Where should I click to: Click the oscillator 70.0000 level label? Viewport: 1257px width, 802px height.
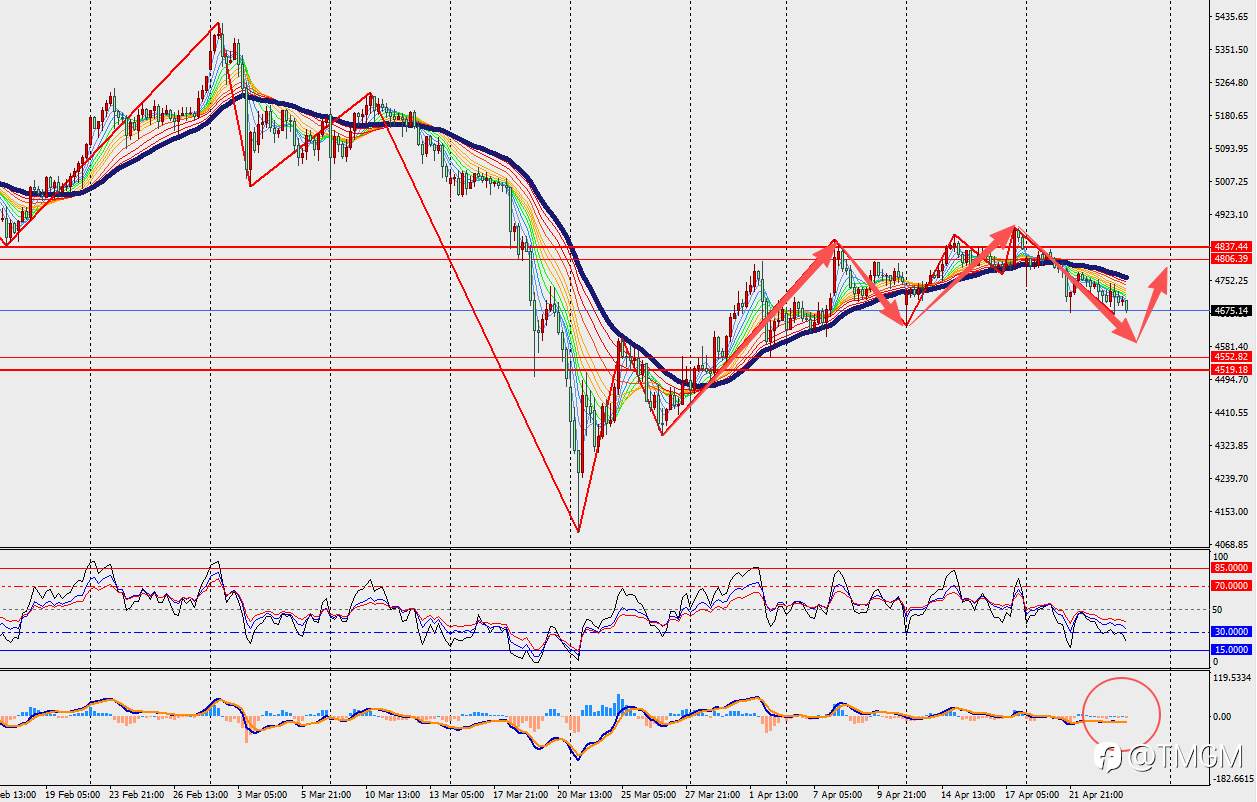(x=1231, y=586)
